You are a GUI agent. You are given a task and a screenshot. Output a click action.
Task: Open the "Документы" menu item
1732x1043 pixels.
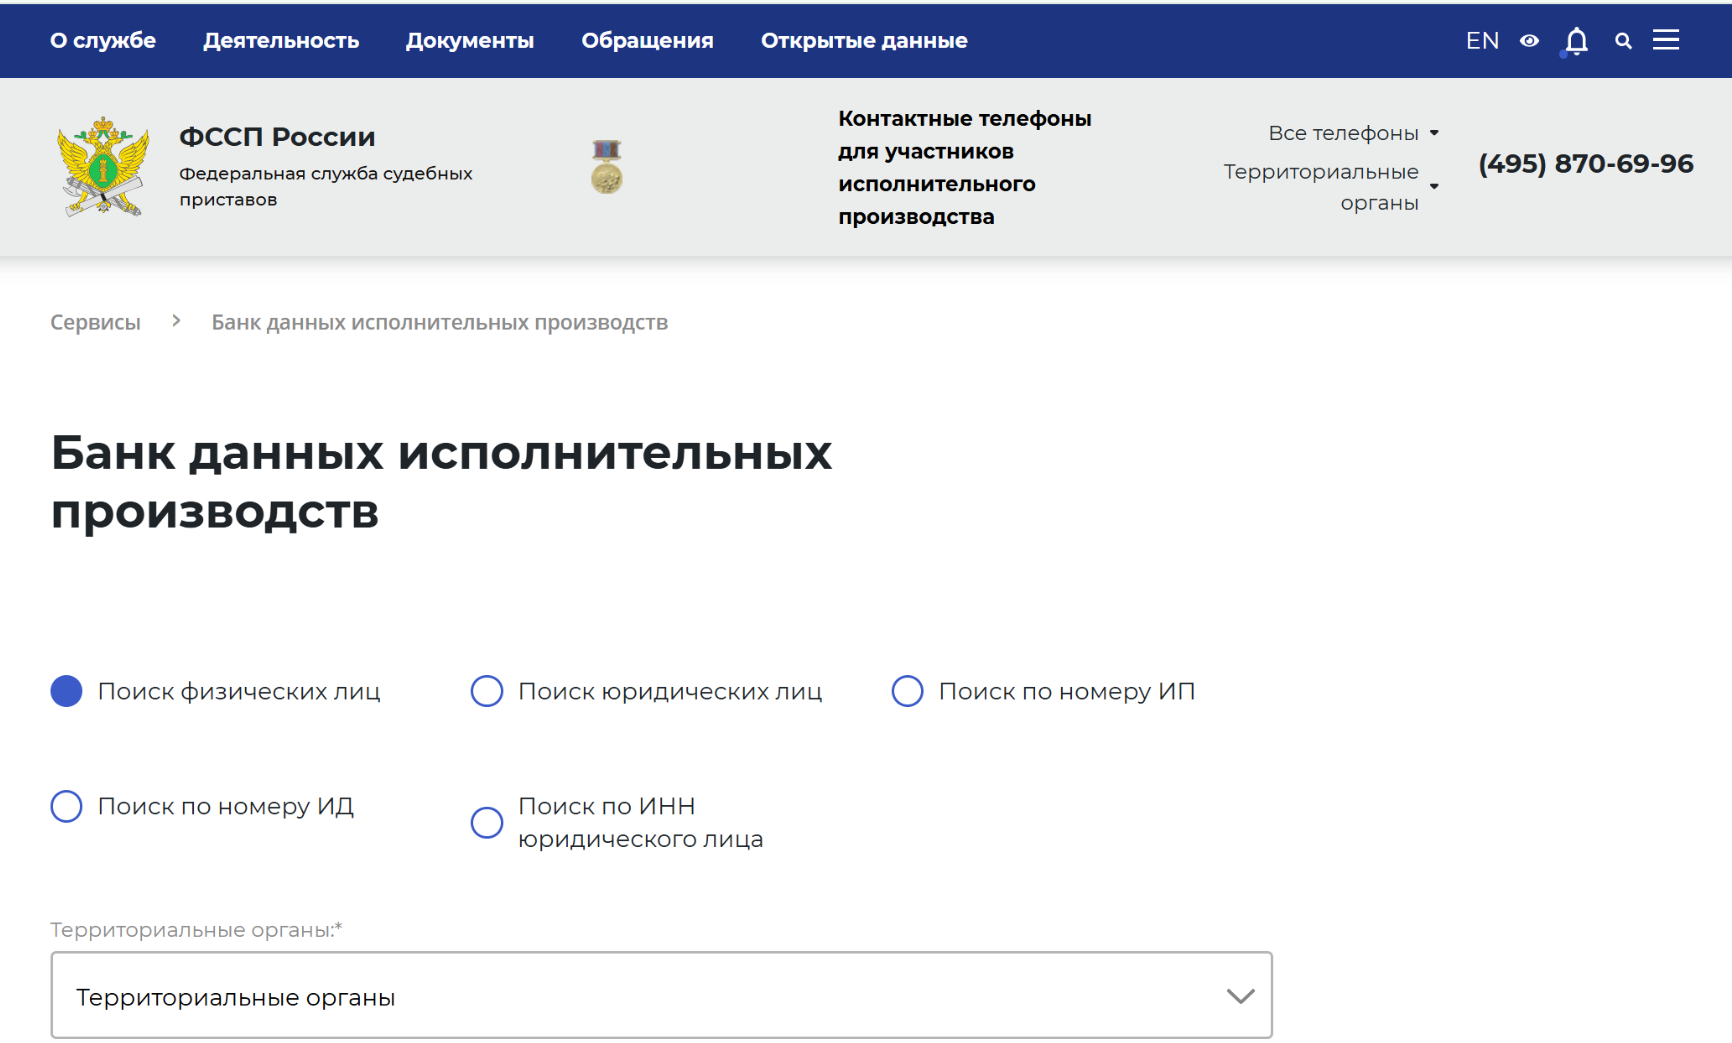[470, 41]
